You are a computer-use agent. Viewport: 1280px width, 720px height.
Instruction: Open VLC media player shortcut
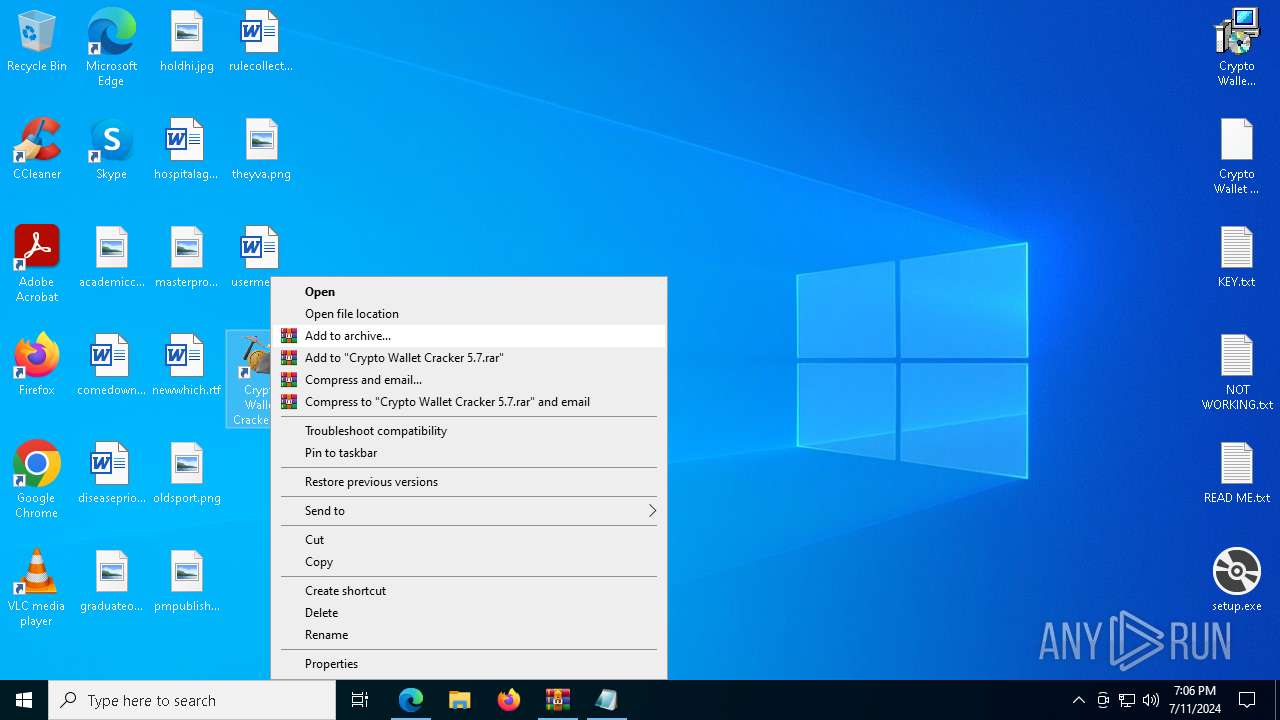(37, 587)
